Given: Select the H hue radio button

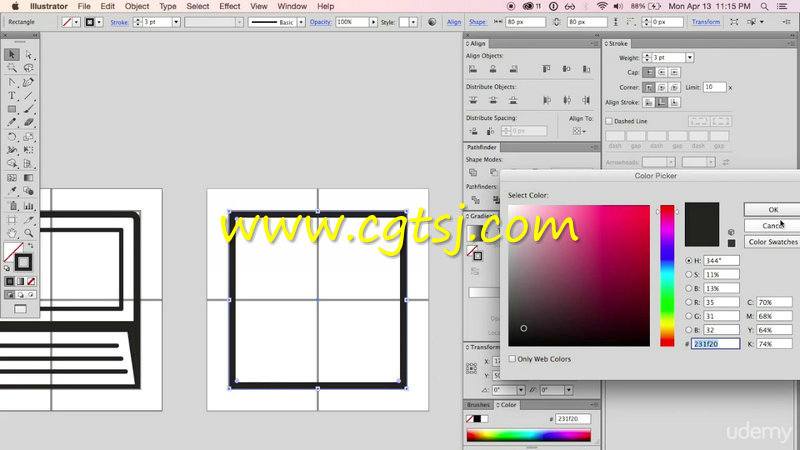Looking at the screenshot, I should [x=689, y=261].
